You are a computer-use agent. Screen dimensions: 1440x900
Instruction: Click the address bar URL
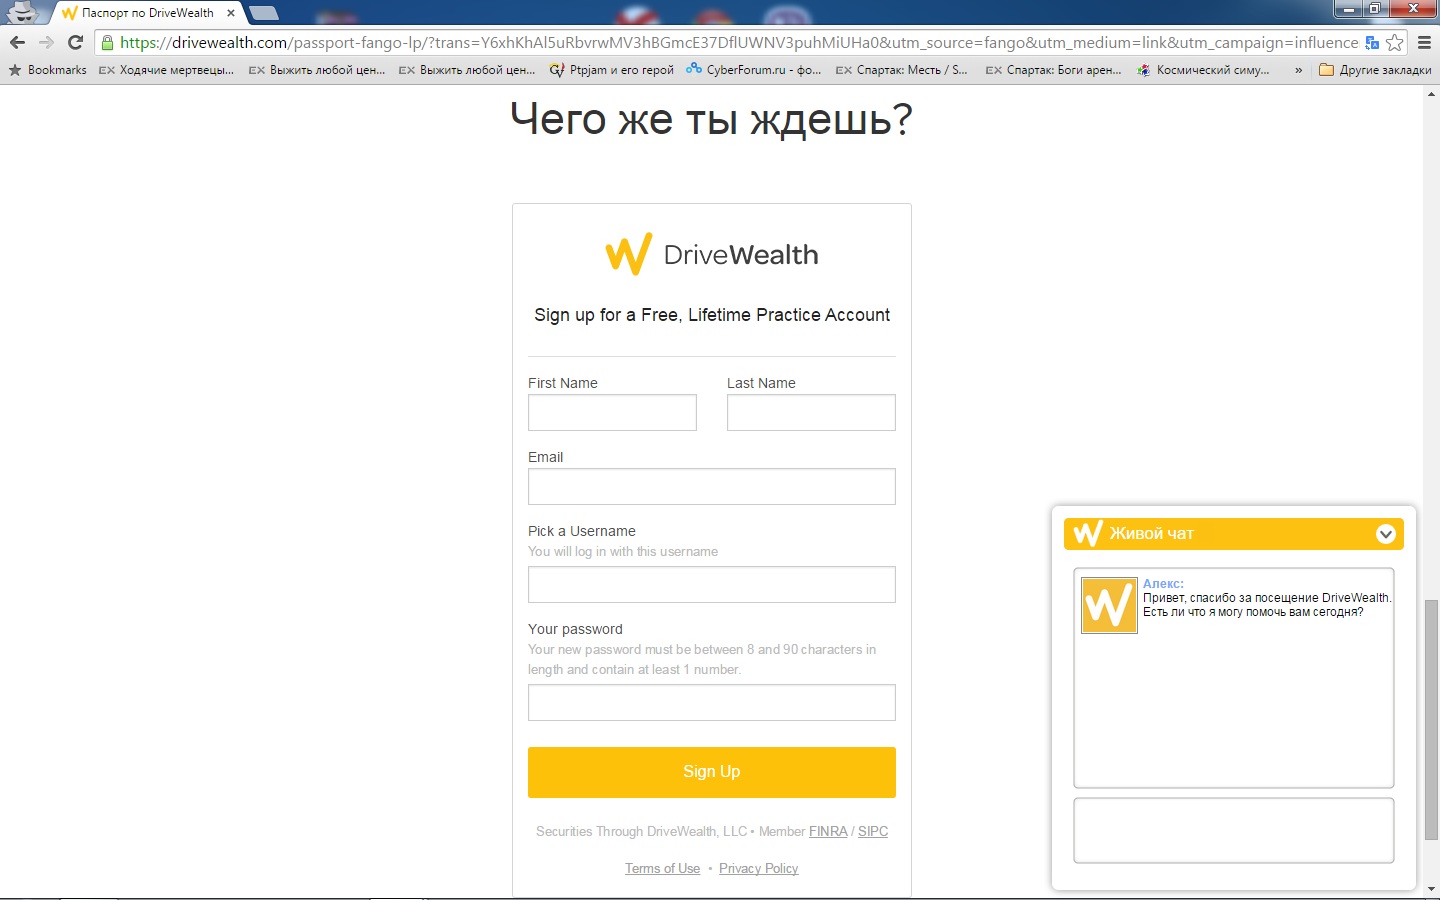(739, 42)
